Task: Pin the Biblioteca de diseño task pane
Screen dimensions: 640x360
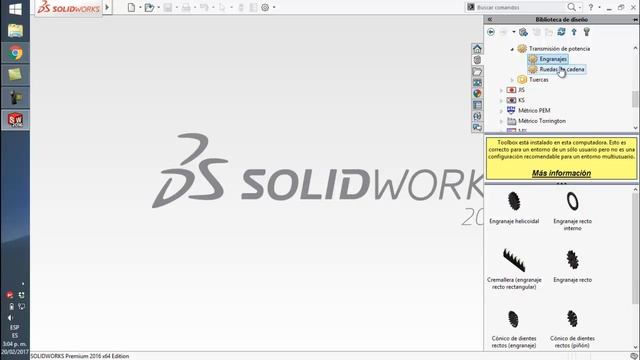Action: 636,20
